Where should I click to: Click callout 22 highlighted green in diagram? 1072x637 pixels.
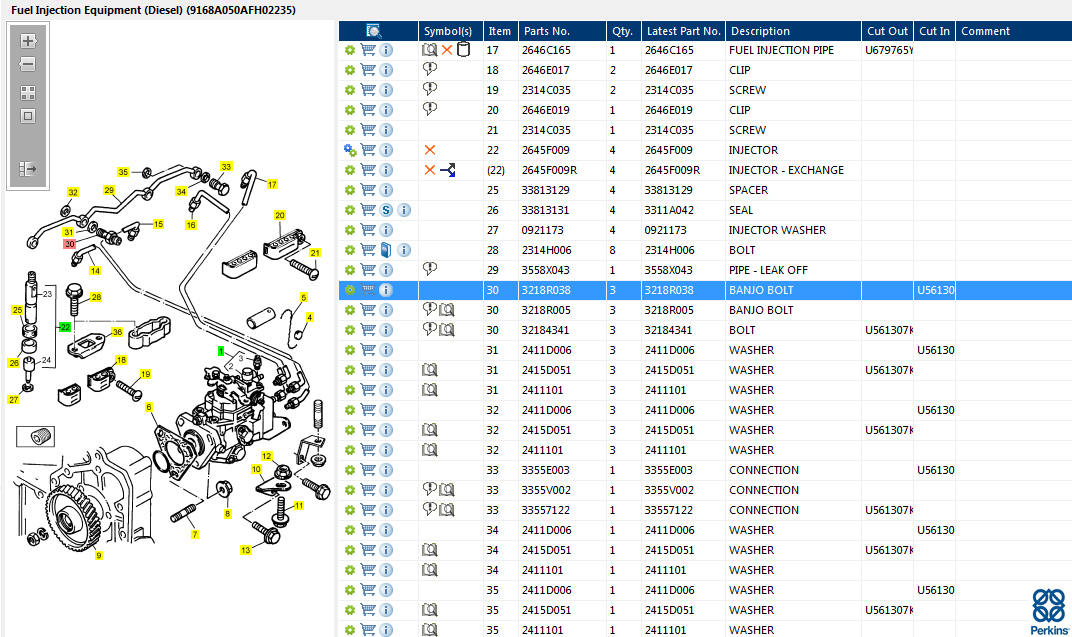(x=65, y=327)
